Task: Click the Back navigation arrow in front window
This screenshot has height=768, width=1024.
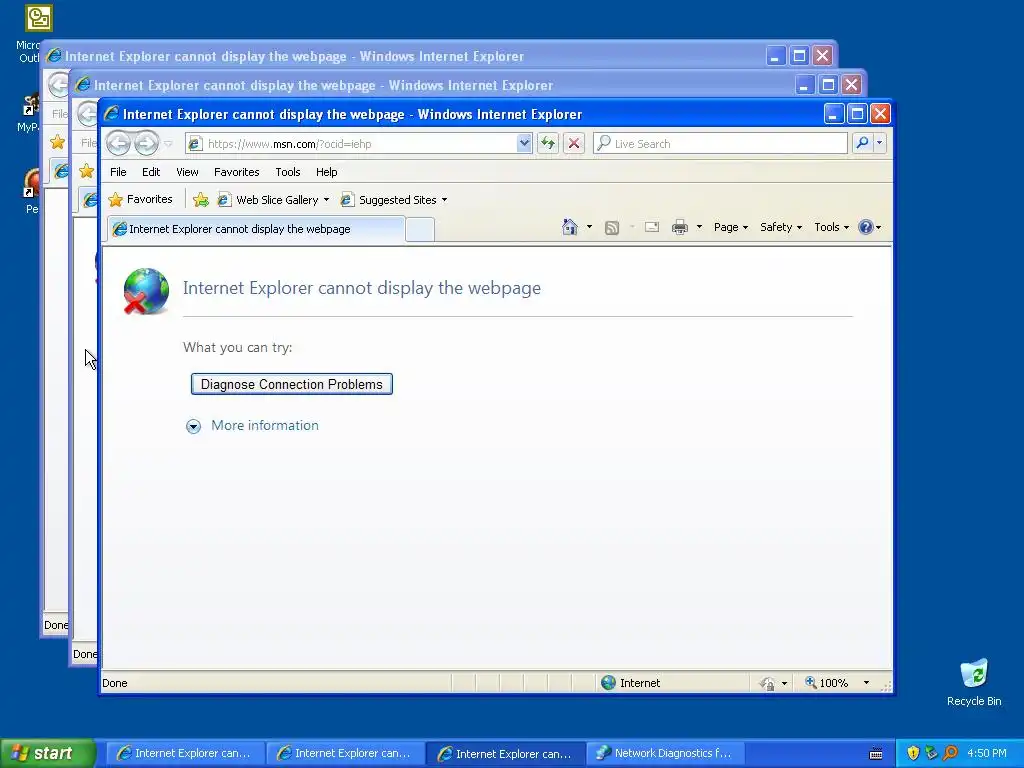Action: click(x=118, y=143)
